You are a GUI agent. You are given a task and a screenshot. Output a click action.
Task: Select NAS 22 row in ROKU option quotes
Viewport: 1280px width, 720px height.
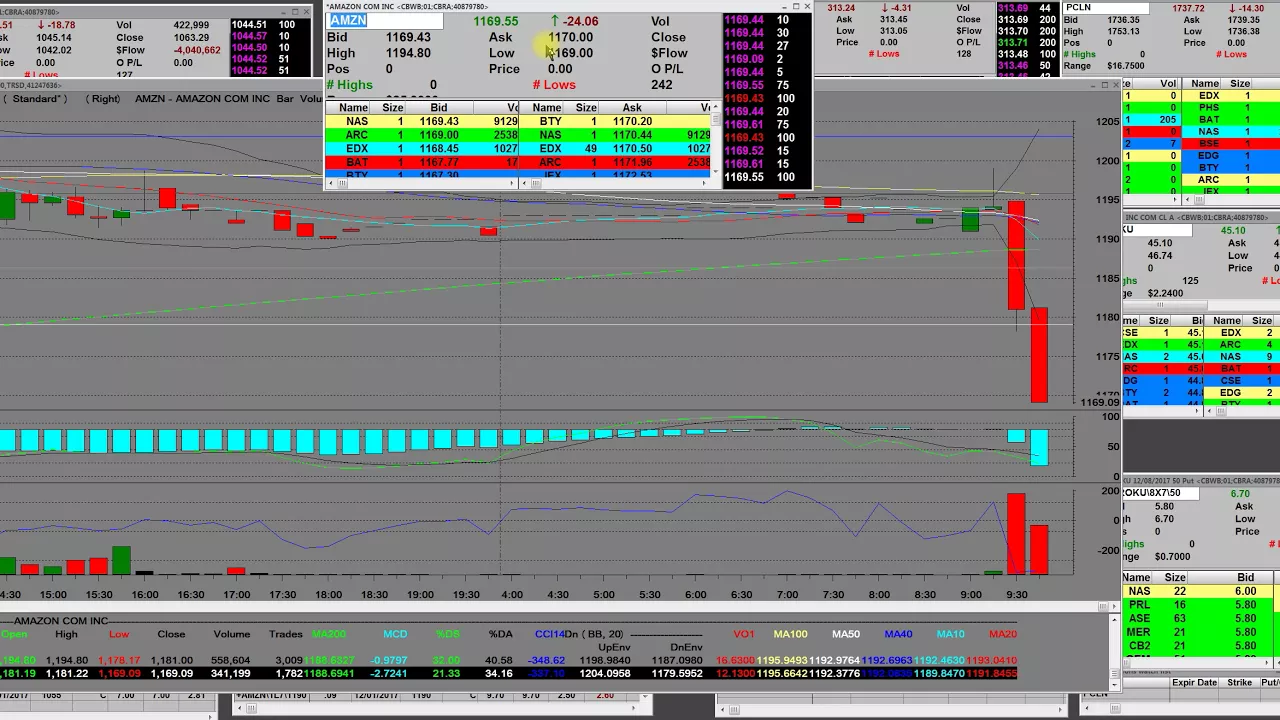(1200, 591)
